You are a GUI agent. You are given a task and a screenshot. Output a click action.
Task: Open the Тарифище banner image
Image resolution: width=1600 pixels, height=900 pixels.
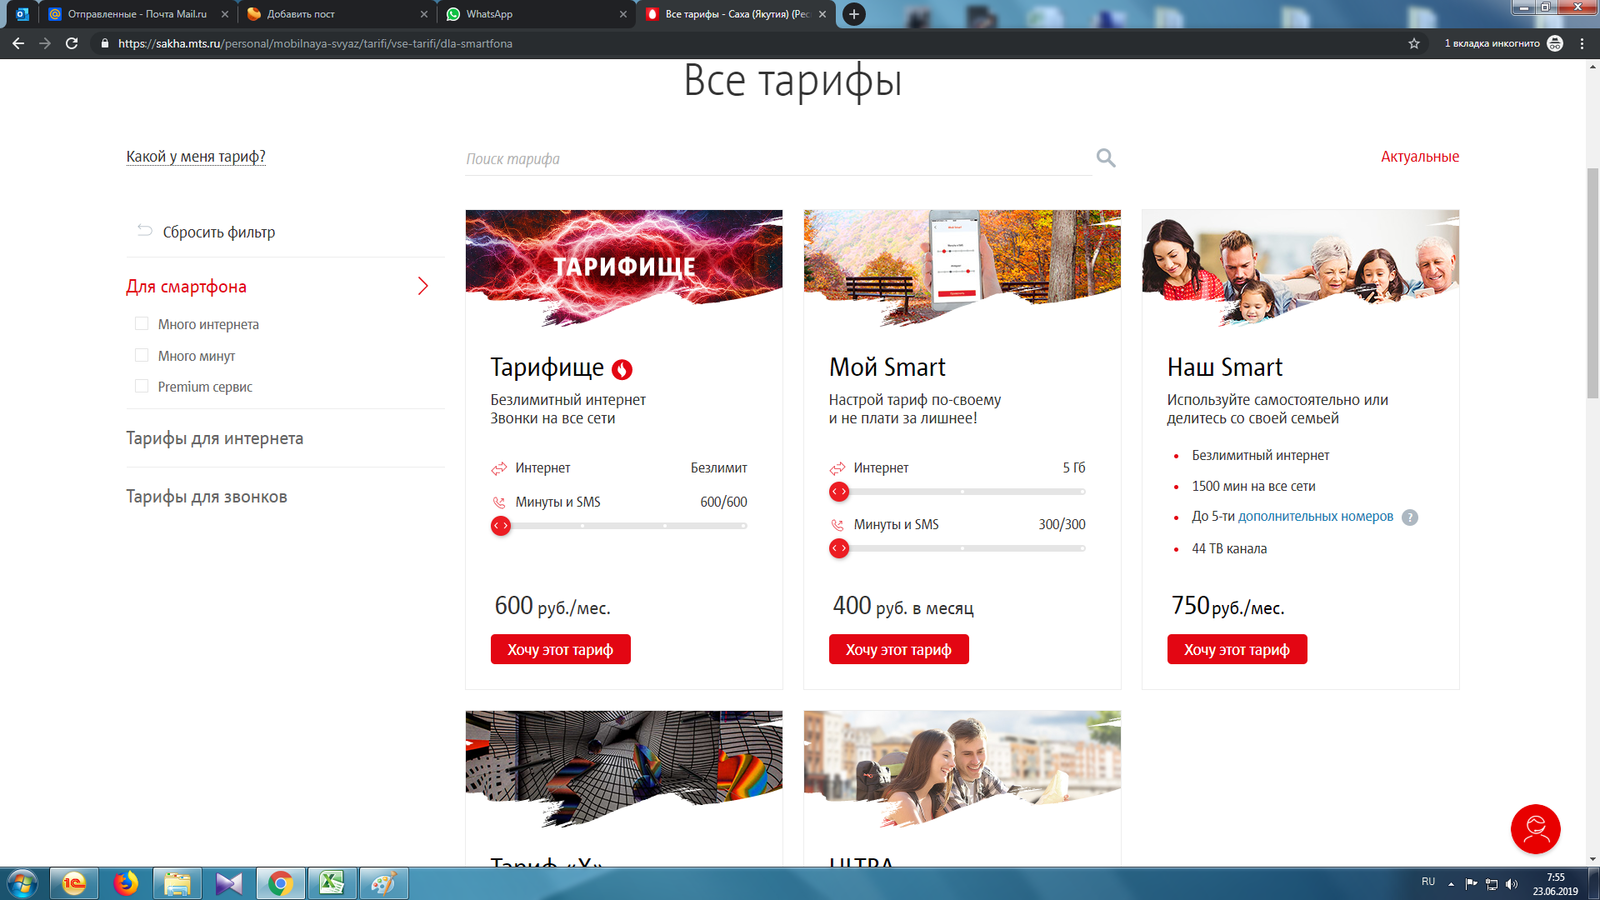[x=624, y=267]
